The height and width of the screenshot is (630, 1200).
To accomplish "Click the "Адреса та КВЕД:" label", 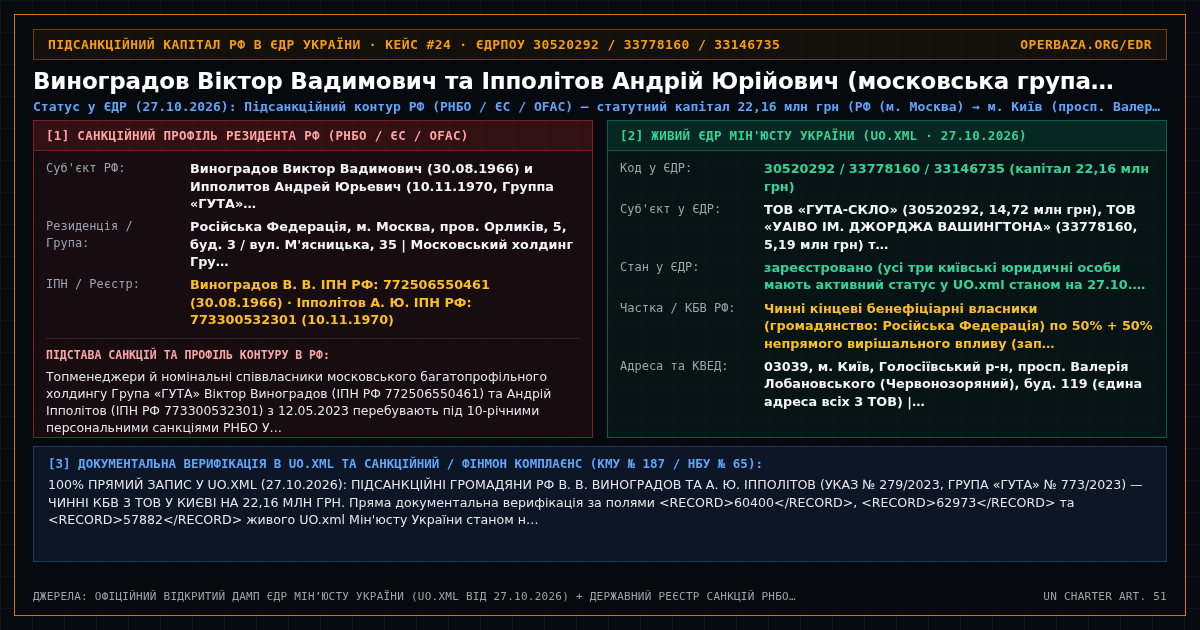I will tap(674, 366).
